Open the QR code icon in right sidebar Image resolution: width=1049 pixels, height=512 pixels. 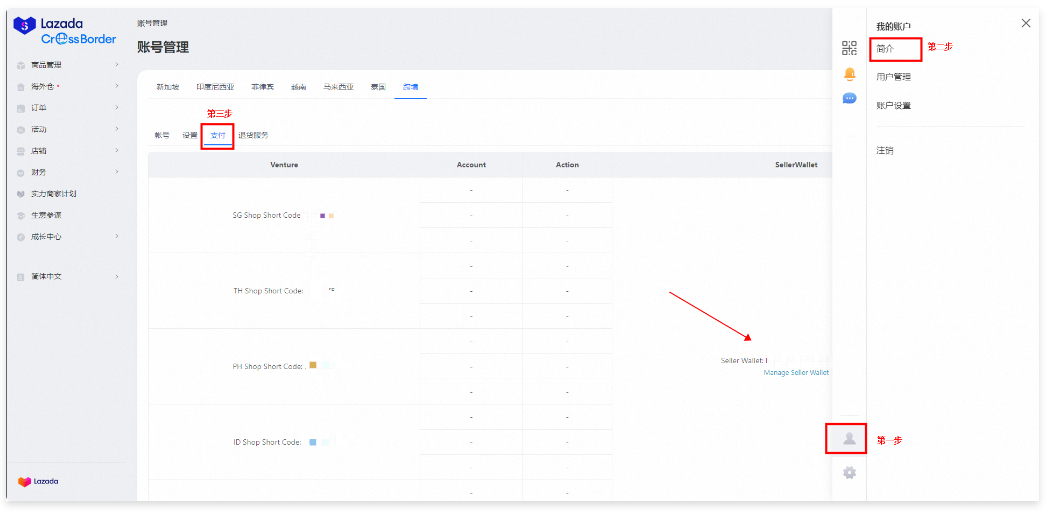pos(849,48)
